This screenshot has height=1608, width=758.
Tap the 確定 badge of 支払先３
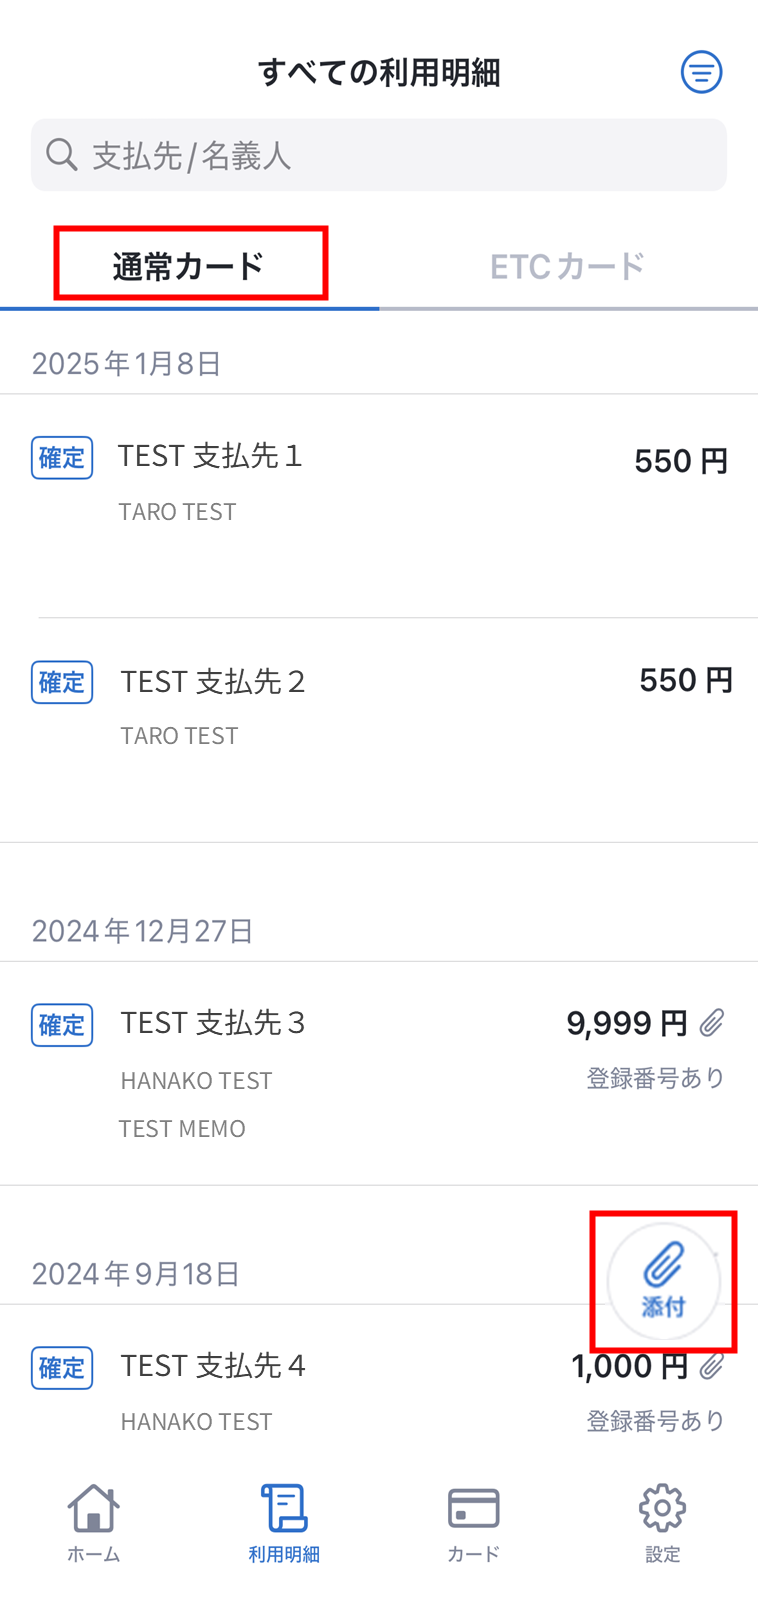(62, 1025)
